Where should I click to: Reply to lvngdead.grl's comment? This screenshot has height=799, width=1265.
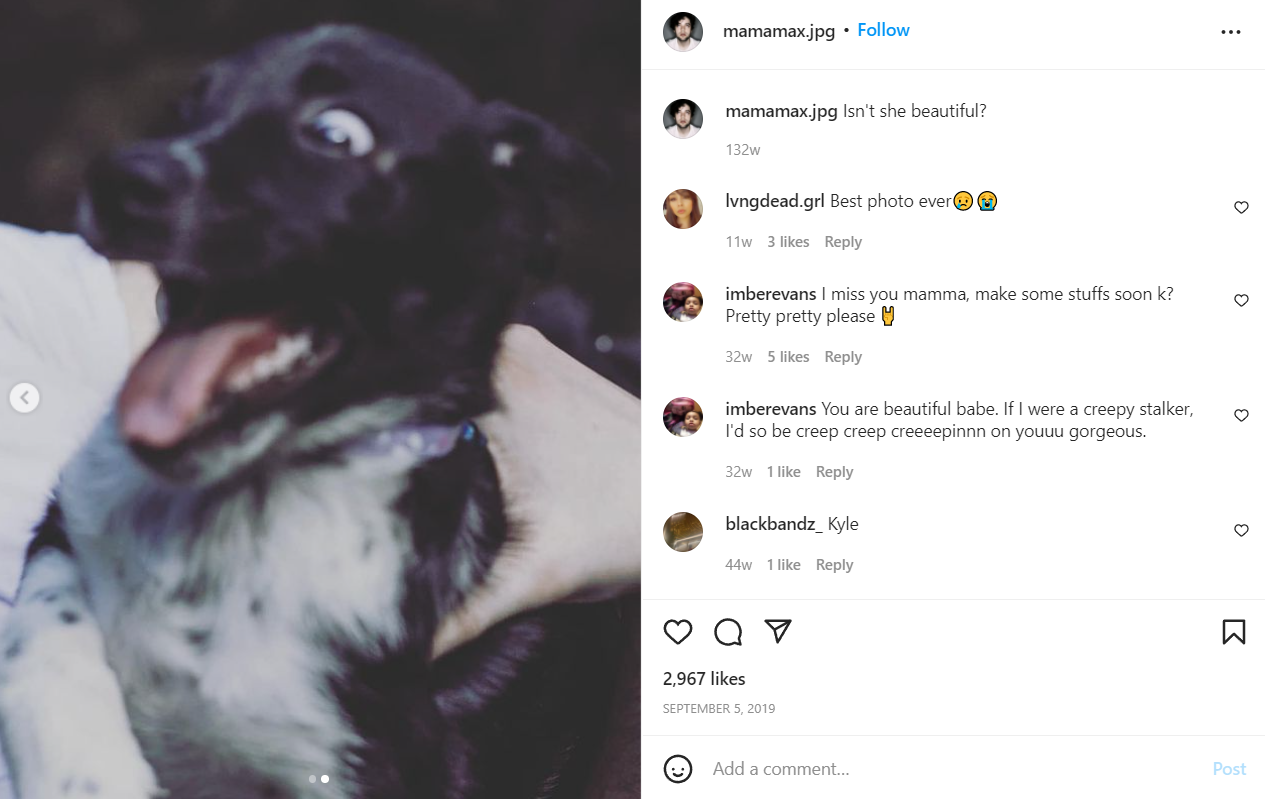843,242
